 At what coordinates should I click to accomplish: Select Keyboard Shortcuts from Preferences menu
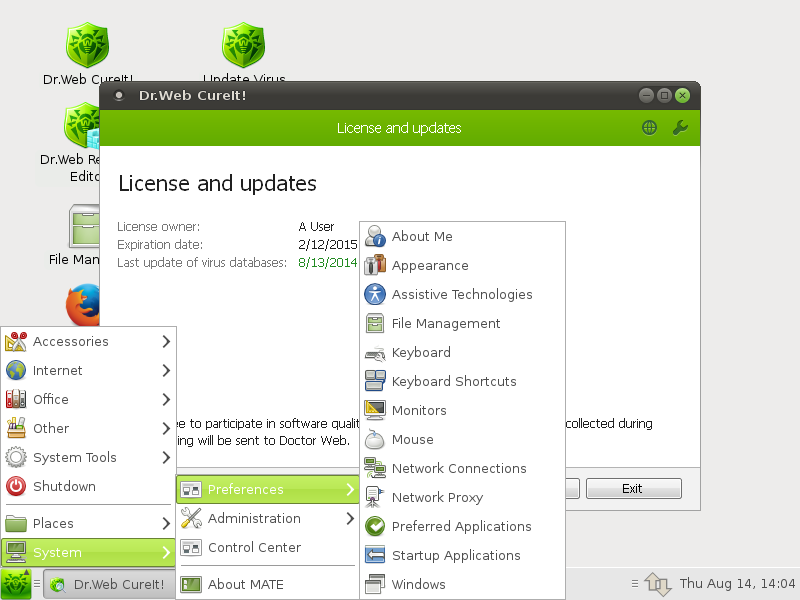[453, 382]
